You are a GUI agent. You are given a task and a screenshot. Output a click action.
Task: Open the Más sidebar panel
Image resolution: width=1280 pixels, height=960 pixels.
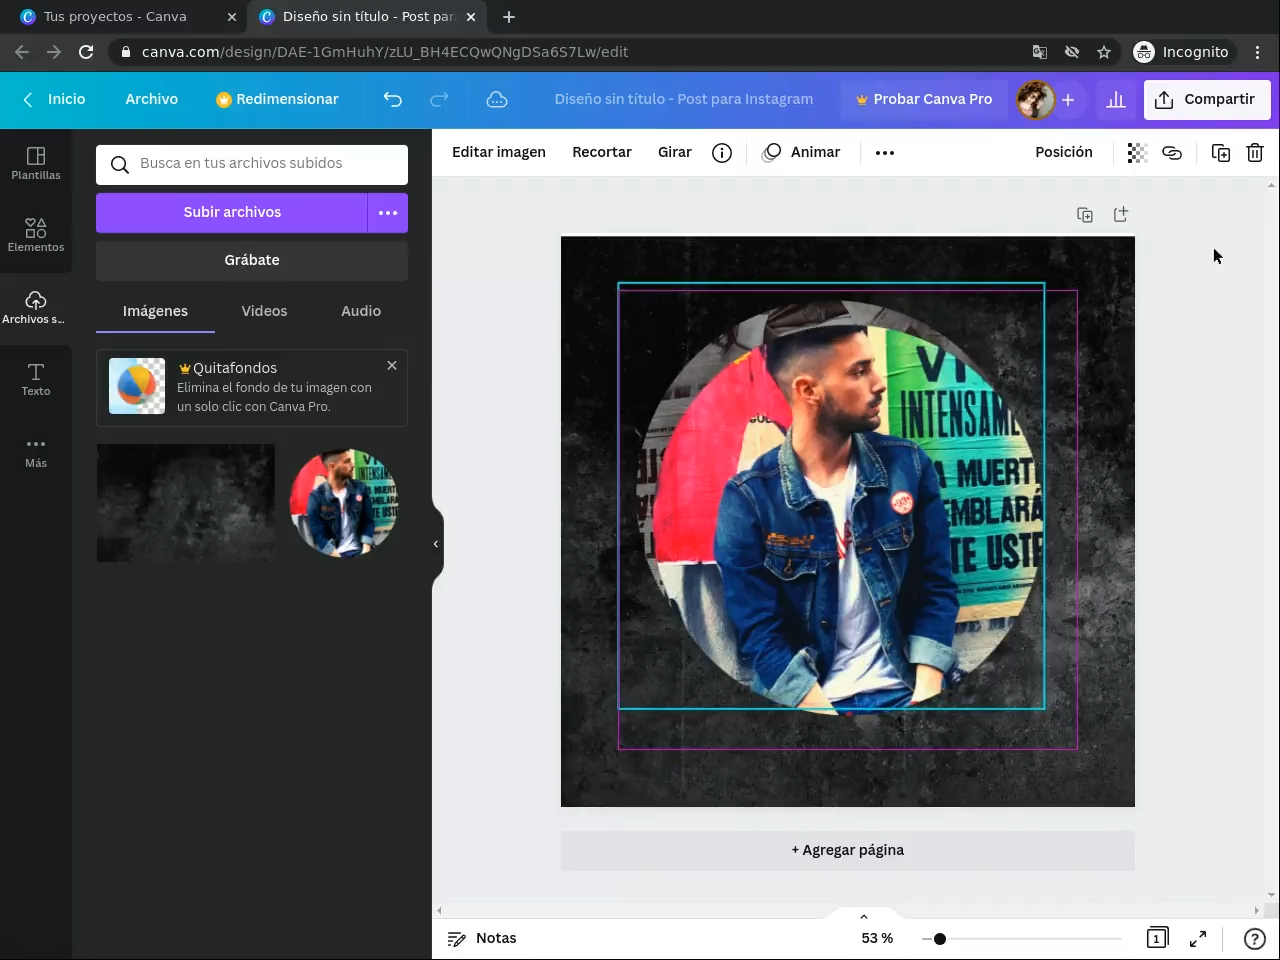click(x=36, y=451)
